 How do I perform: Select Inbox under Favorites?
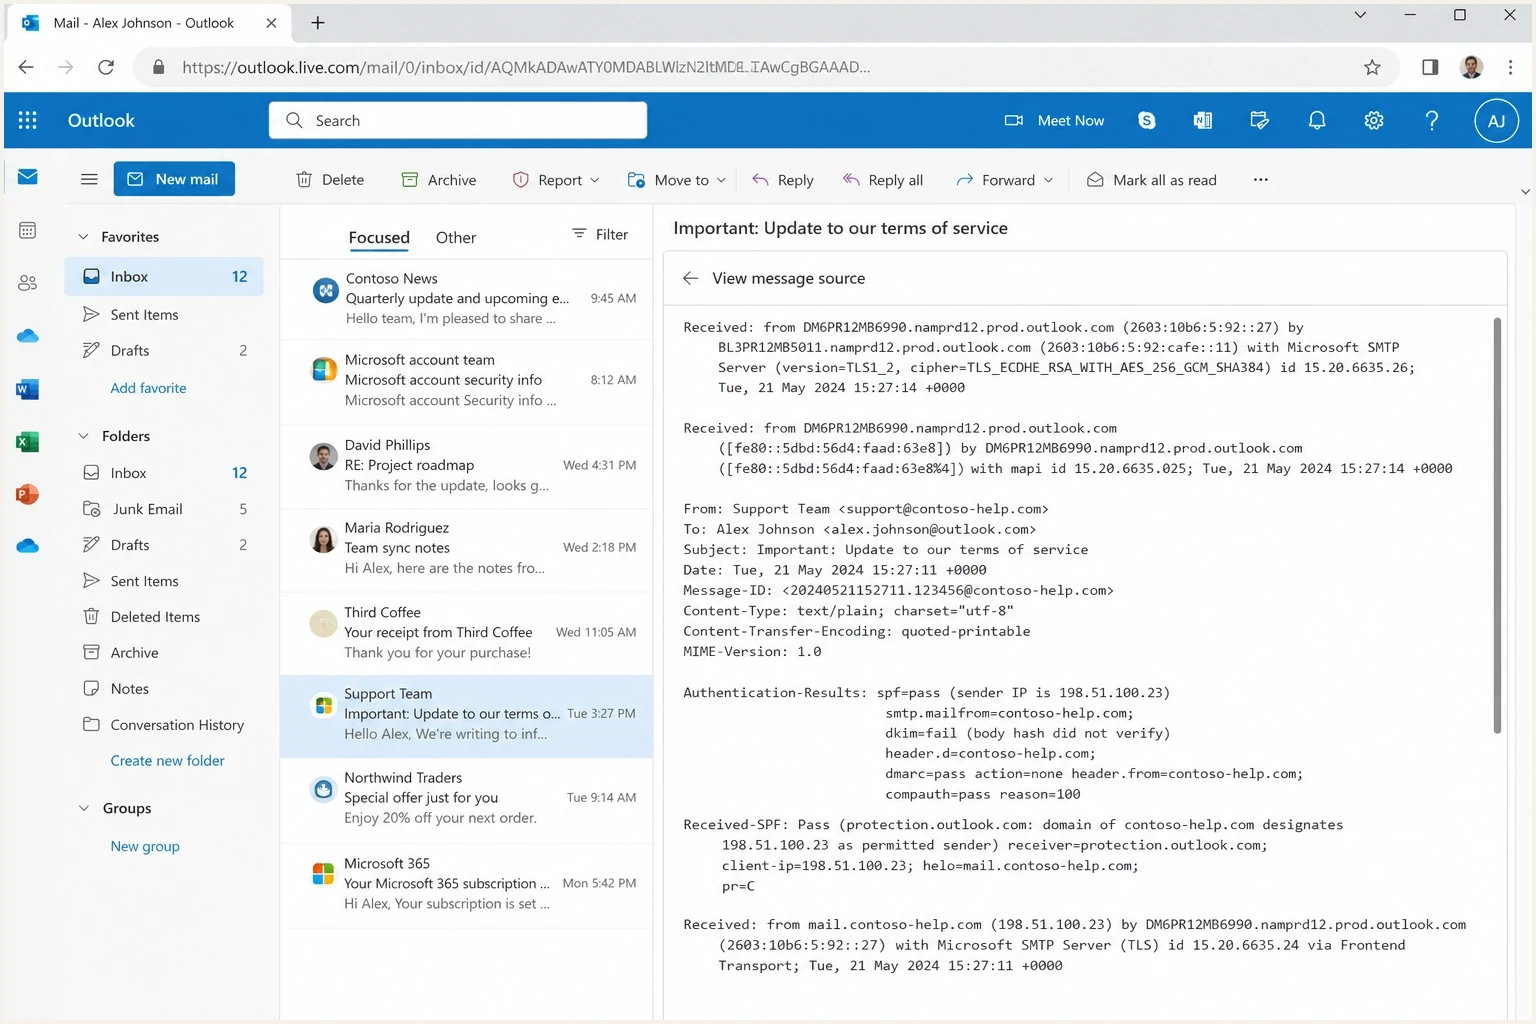pos(164,276)
